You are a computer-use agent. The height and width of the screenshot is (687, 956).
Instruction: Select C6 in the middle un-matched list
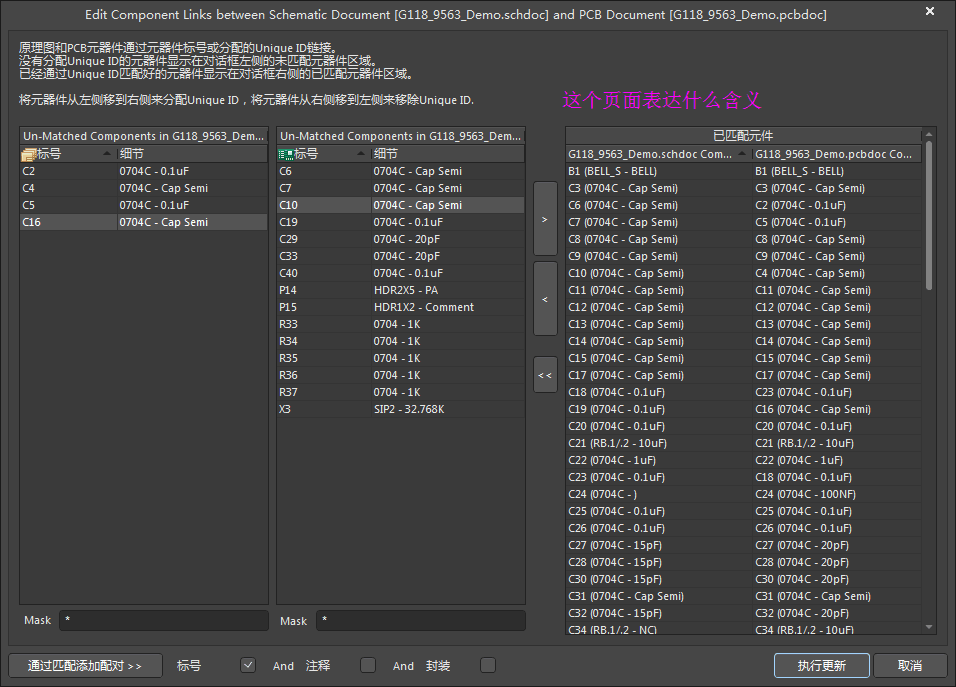401,171
